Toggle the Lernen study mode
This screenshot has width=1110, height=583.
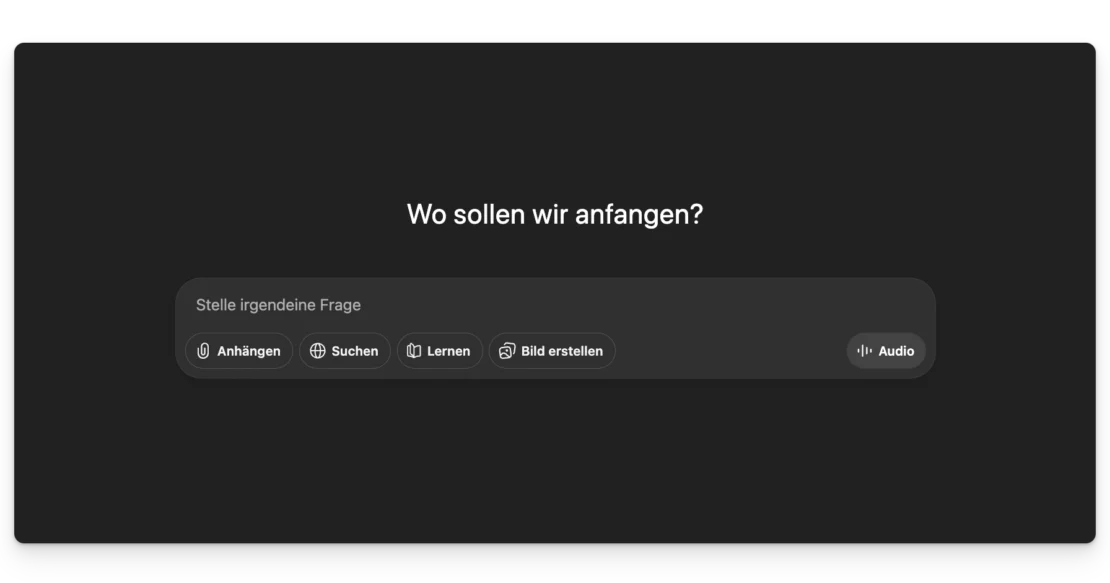[440, 351]
